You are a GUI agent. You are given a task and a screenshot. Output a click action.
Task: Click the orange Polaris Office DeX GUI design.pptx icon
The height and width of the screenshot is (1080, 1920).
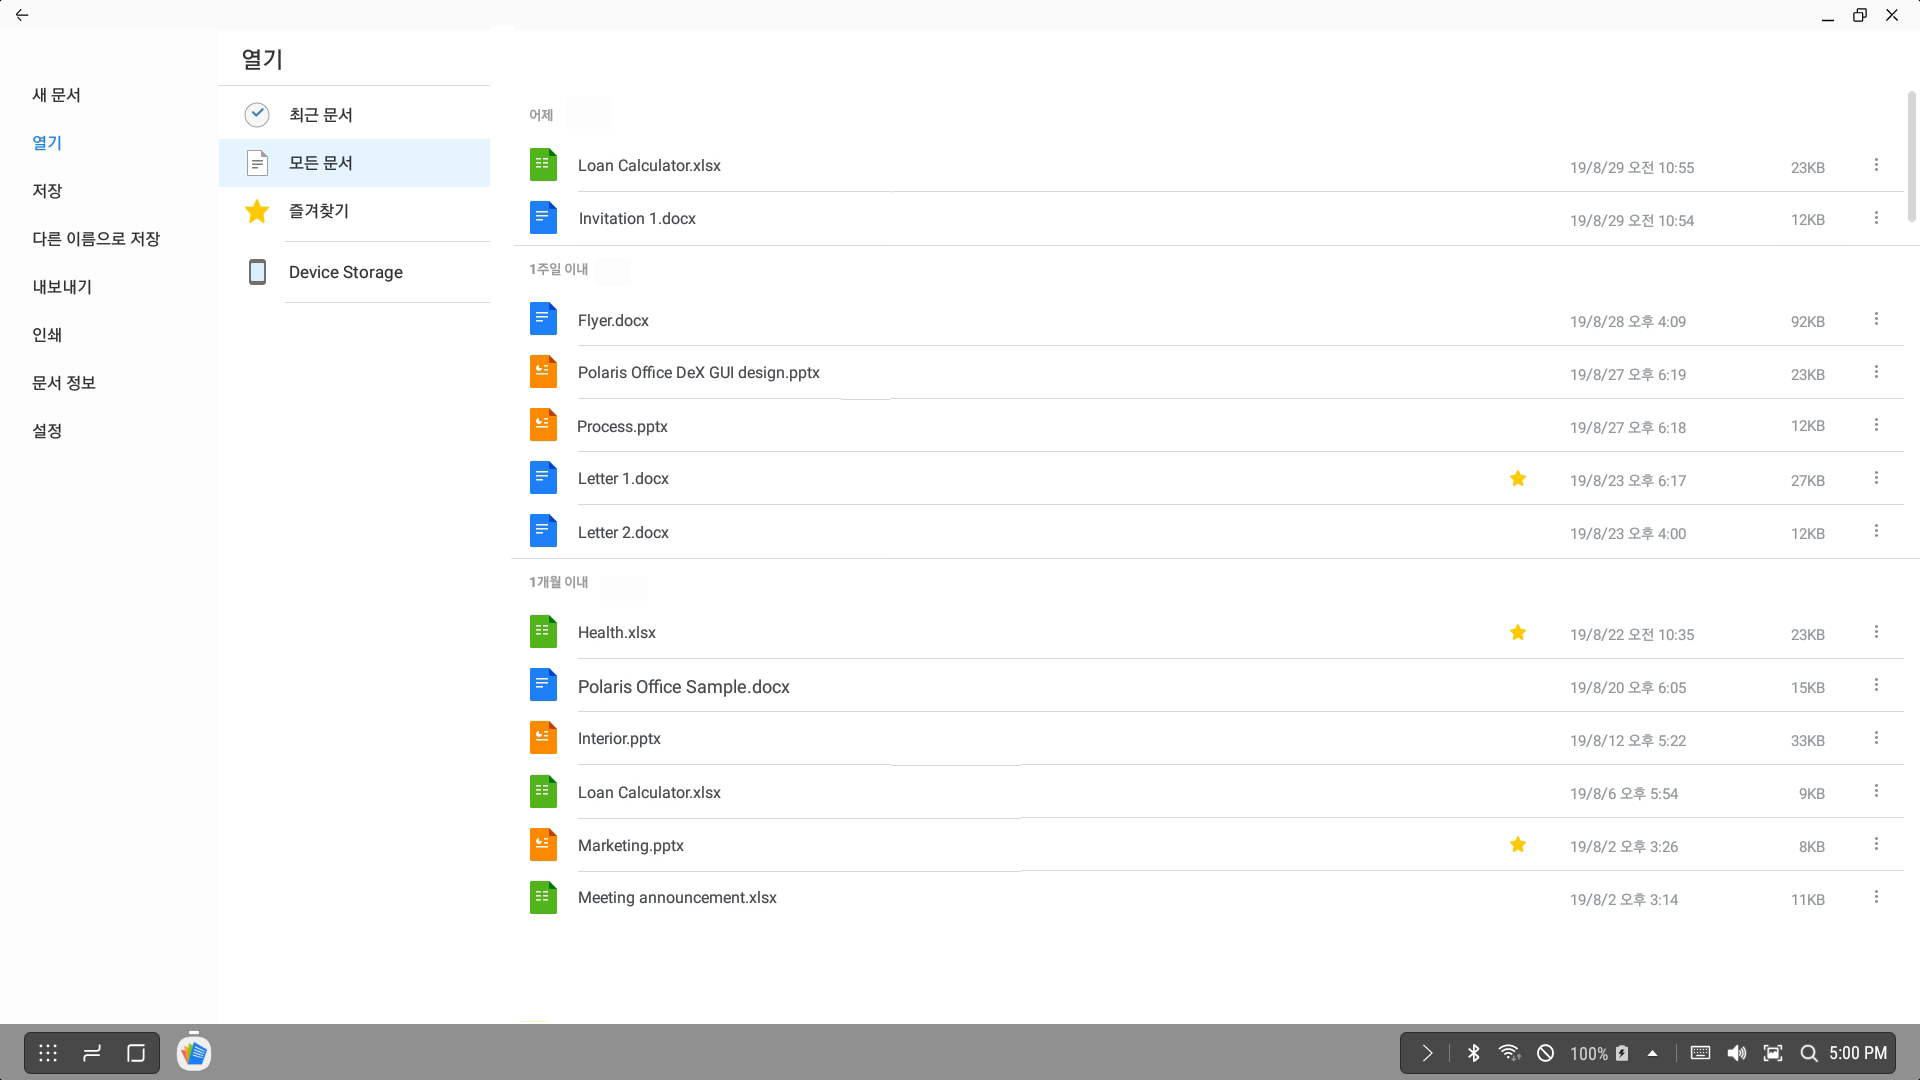click(x=543, y=372)
